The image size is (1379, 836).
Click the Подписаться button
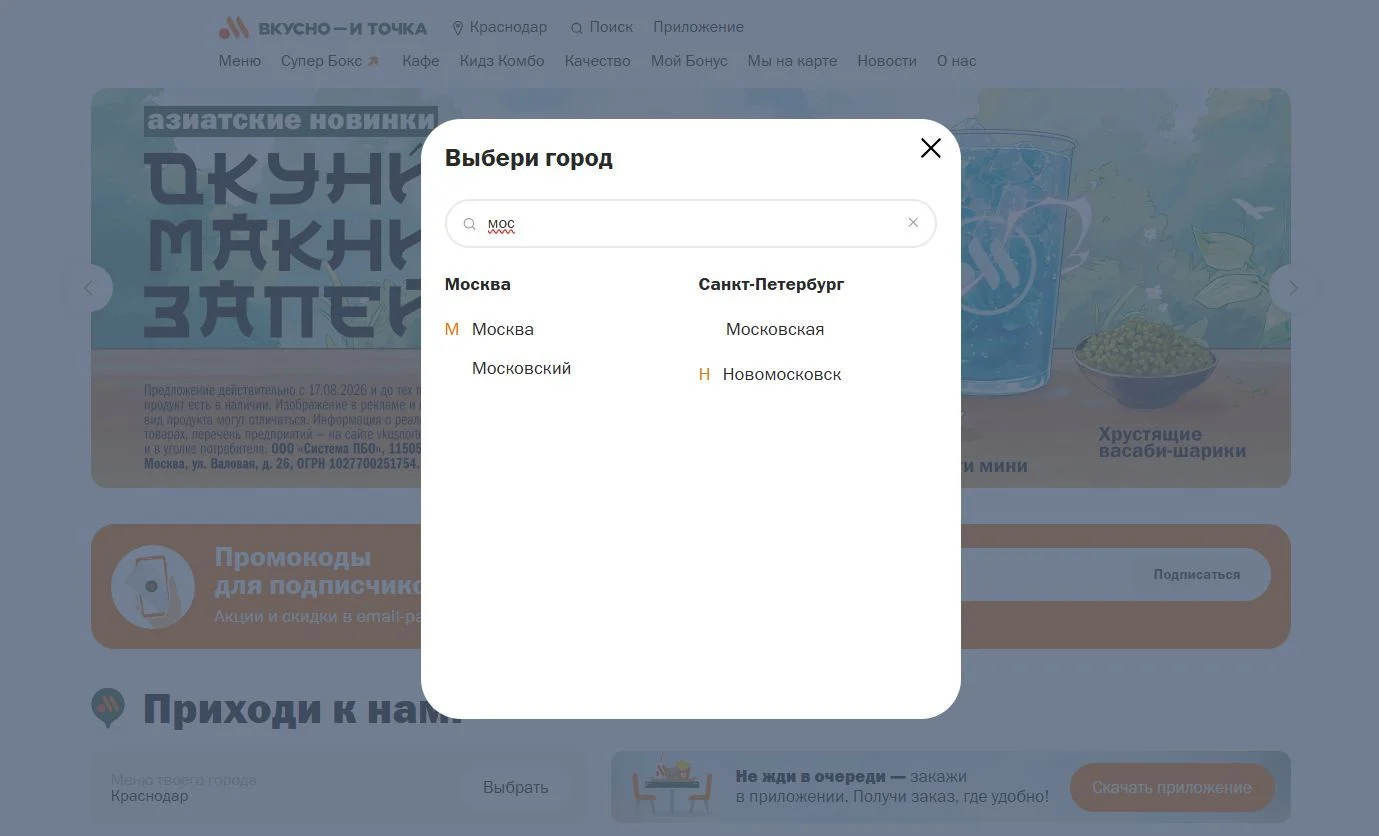(1196, 574)
